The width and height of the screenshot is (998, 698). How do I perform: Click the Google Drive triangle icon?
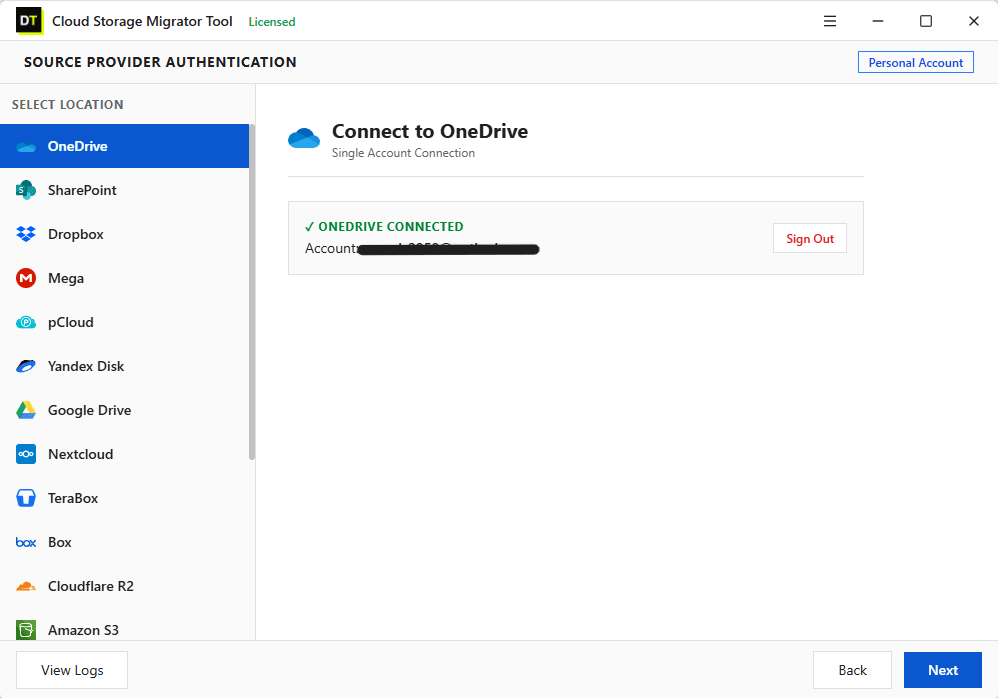[x=26, y=410]
